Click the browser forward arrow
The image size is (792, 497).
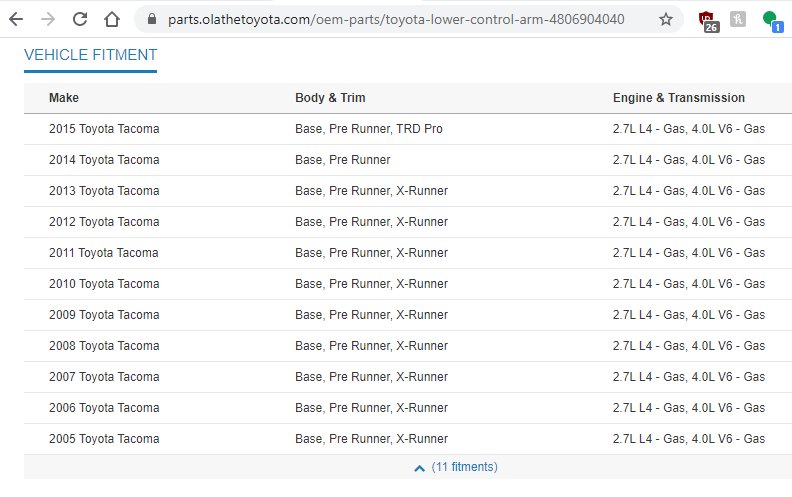click(x=48, y=19)
